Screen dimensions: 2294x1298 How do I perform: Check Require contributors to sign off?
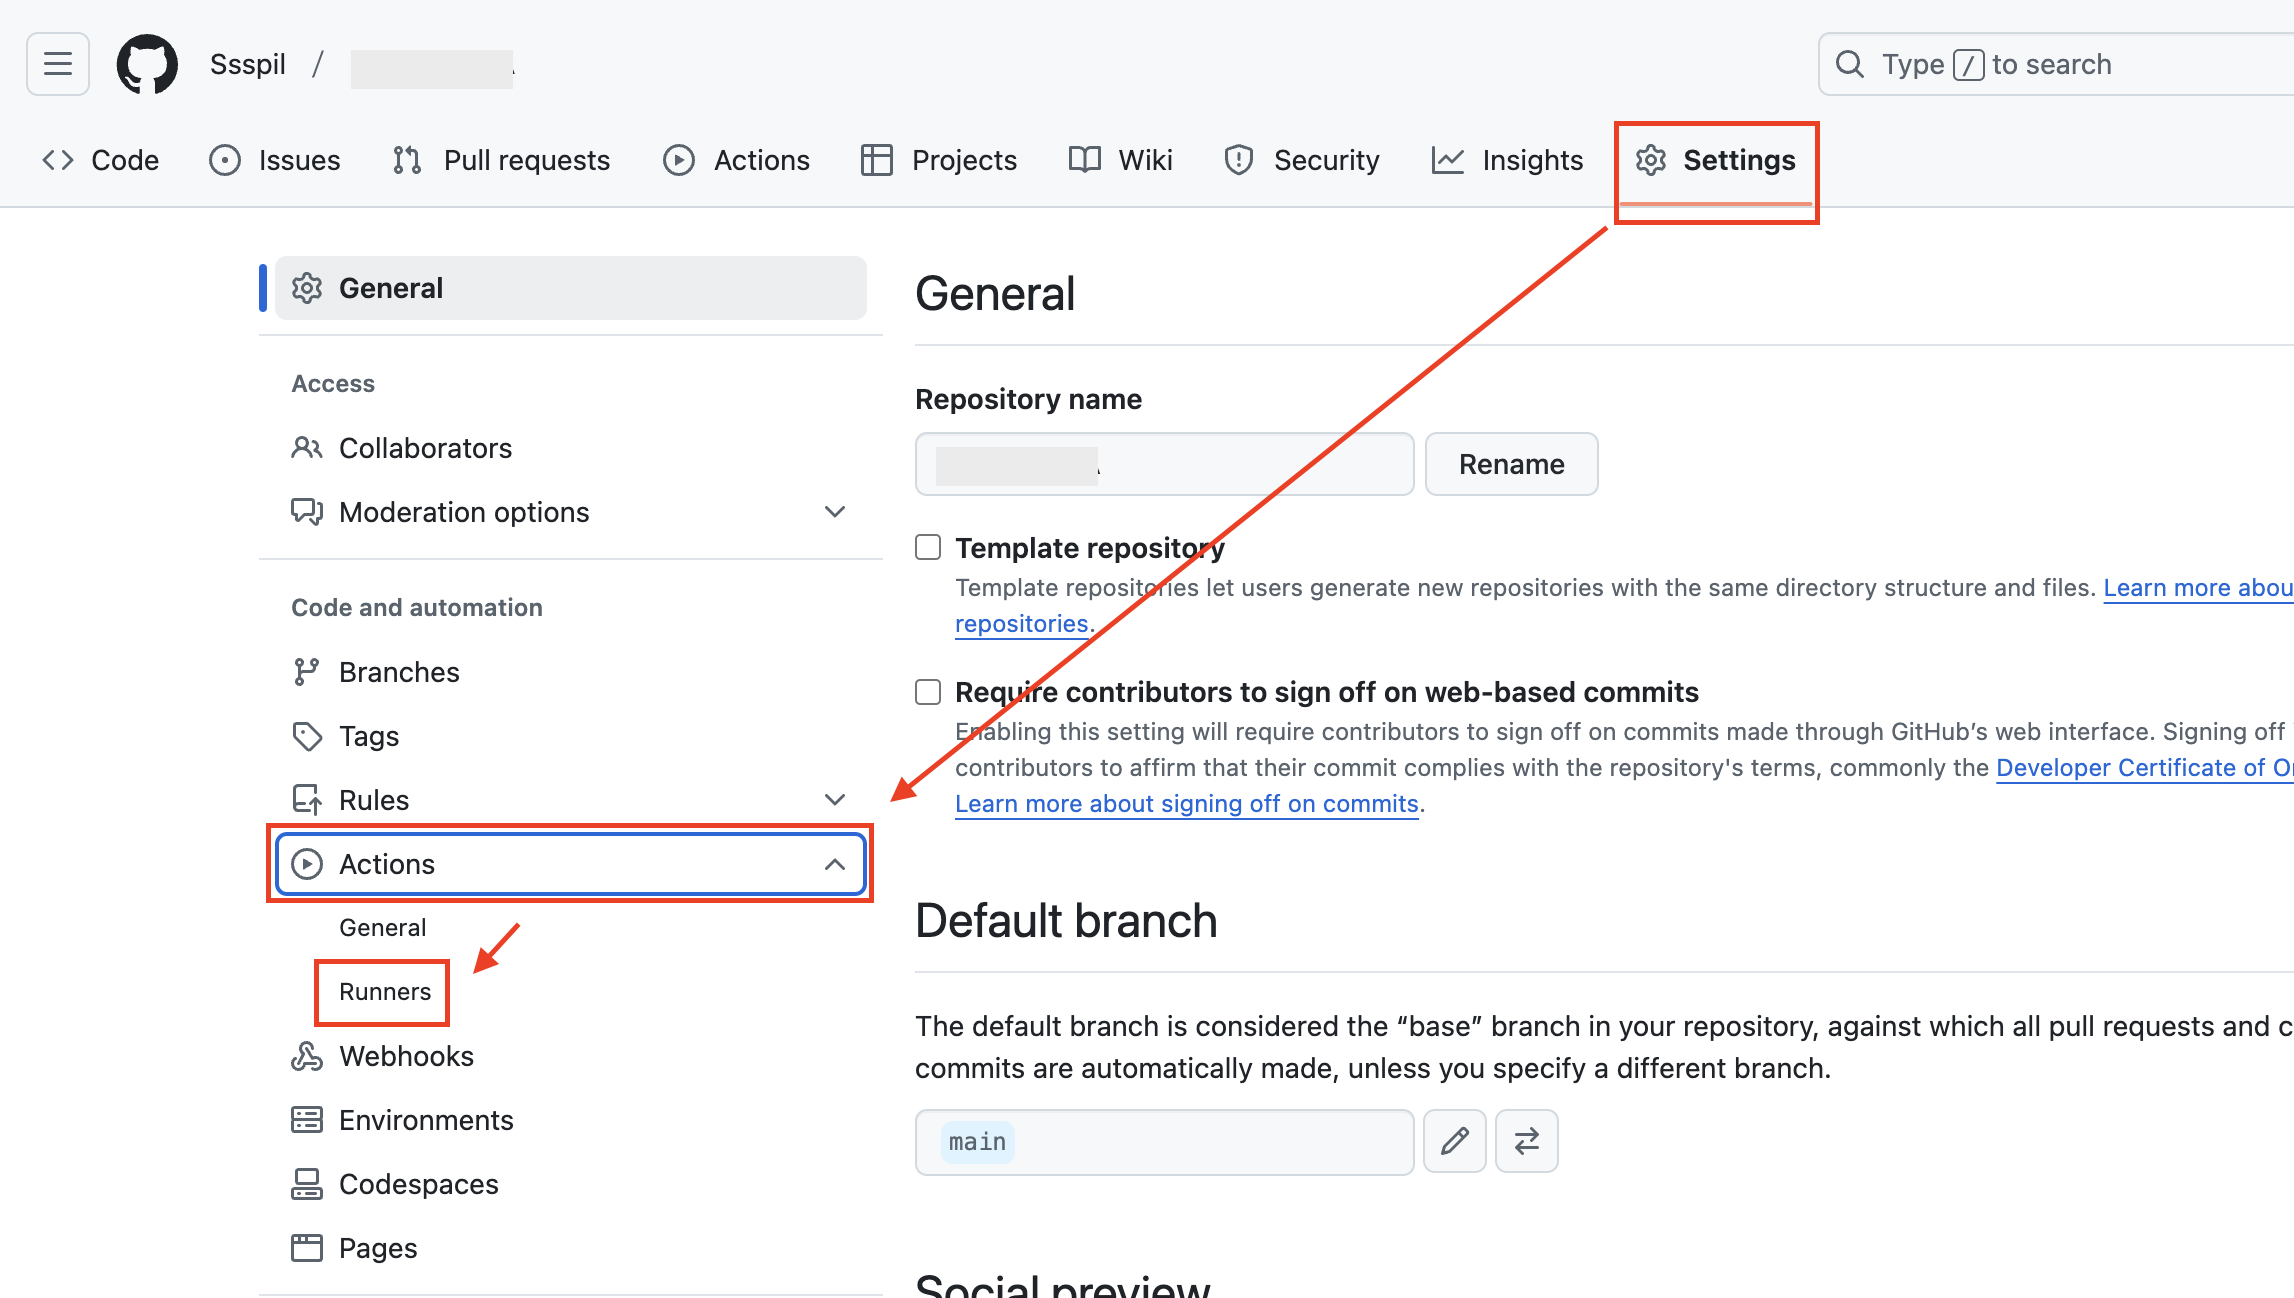coord(928,692)
